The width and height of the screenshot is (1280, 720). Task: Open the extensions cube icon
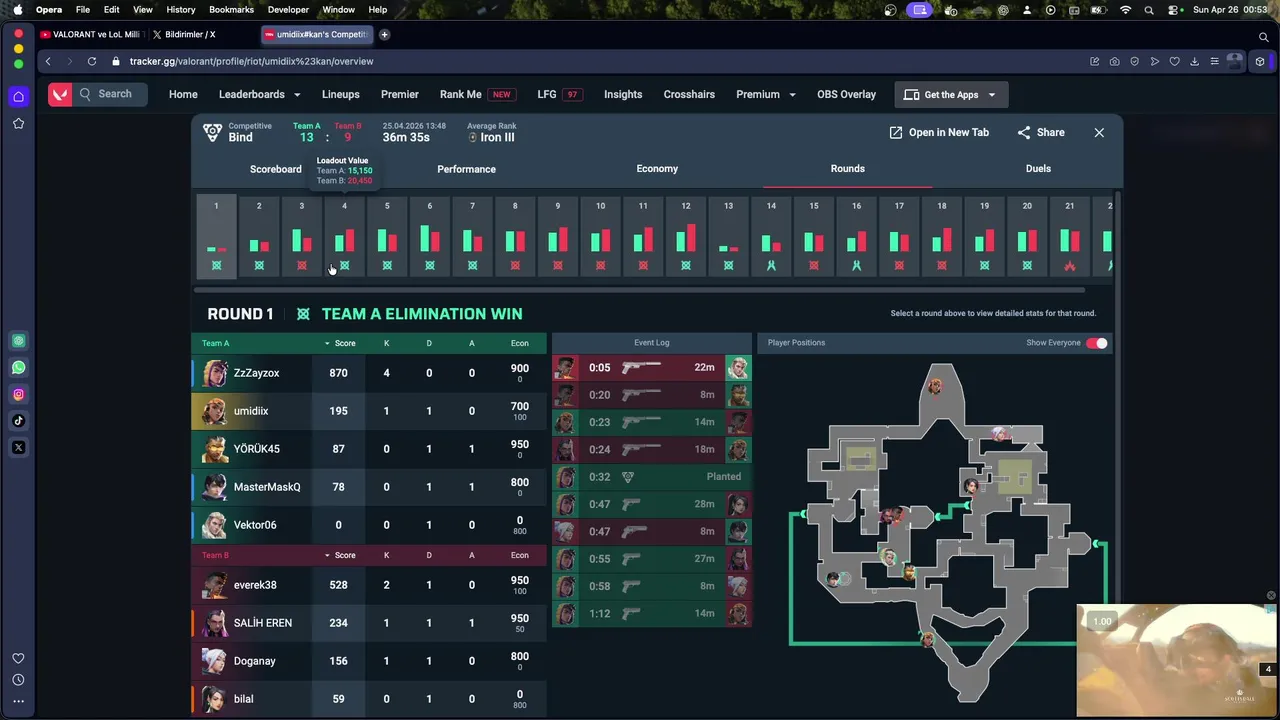pos(1260,61)
